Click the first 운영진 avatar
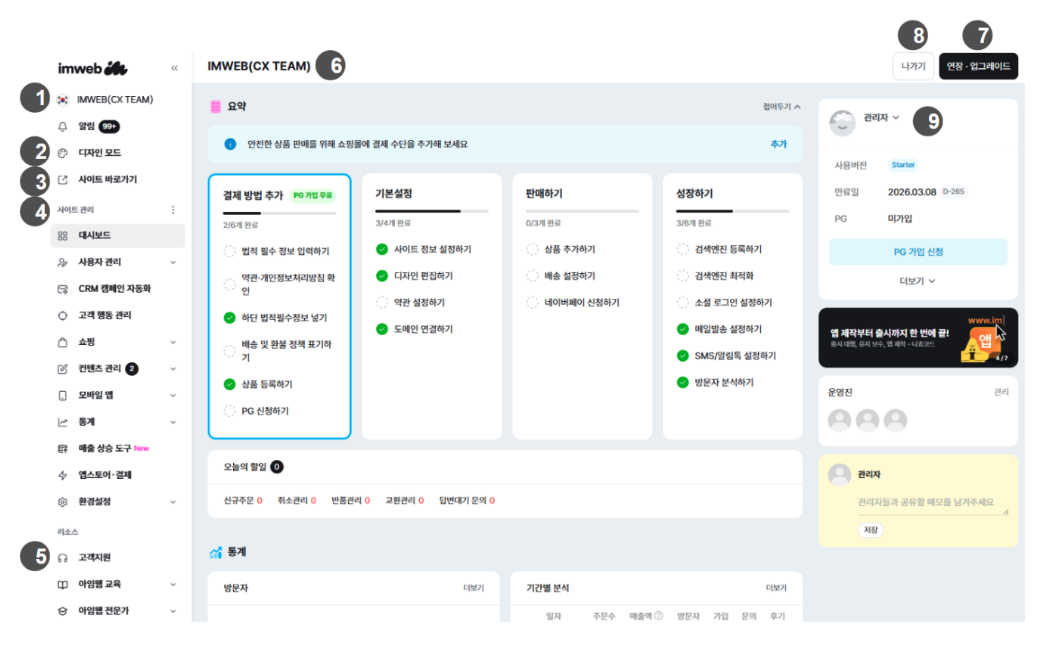This screenshot has height=648, width=1037. (840, 420)
